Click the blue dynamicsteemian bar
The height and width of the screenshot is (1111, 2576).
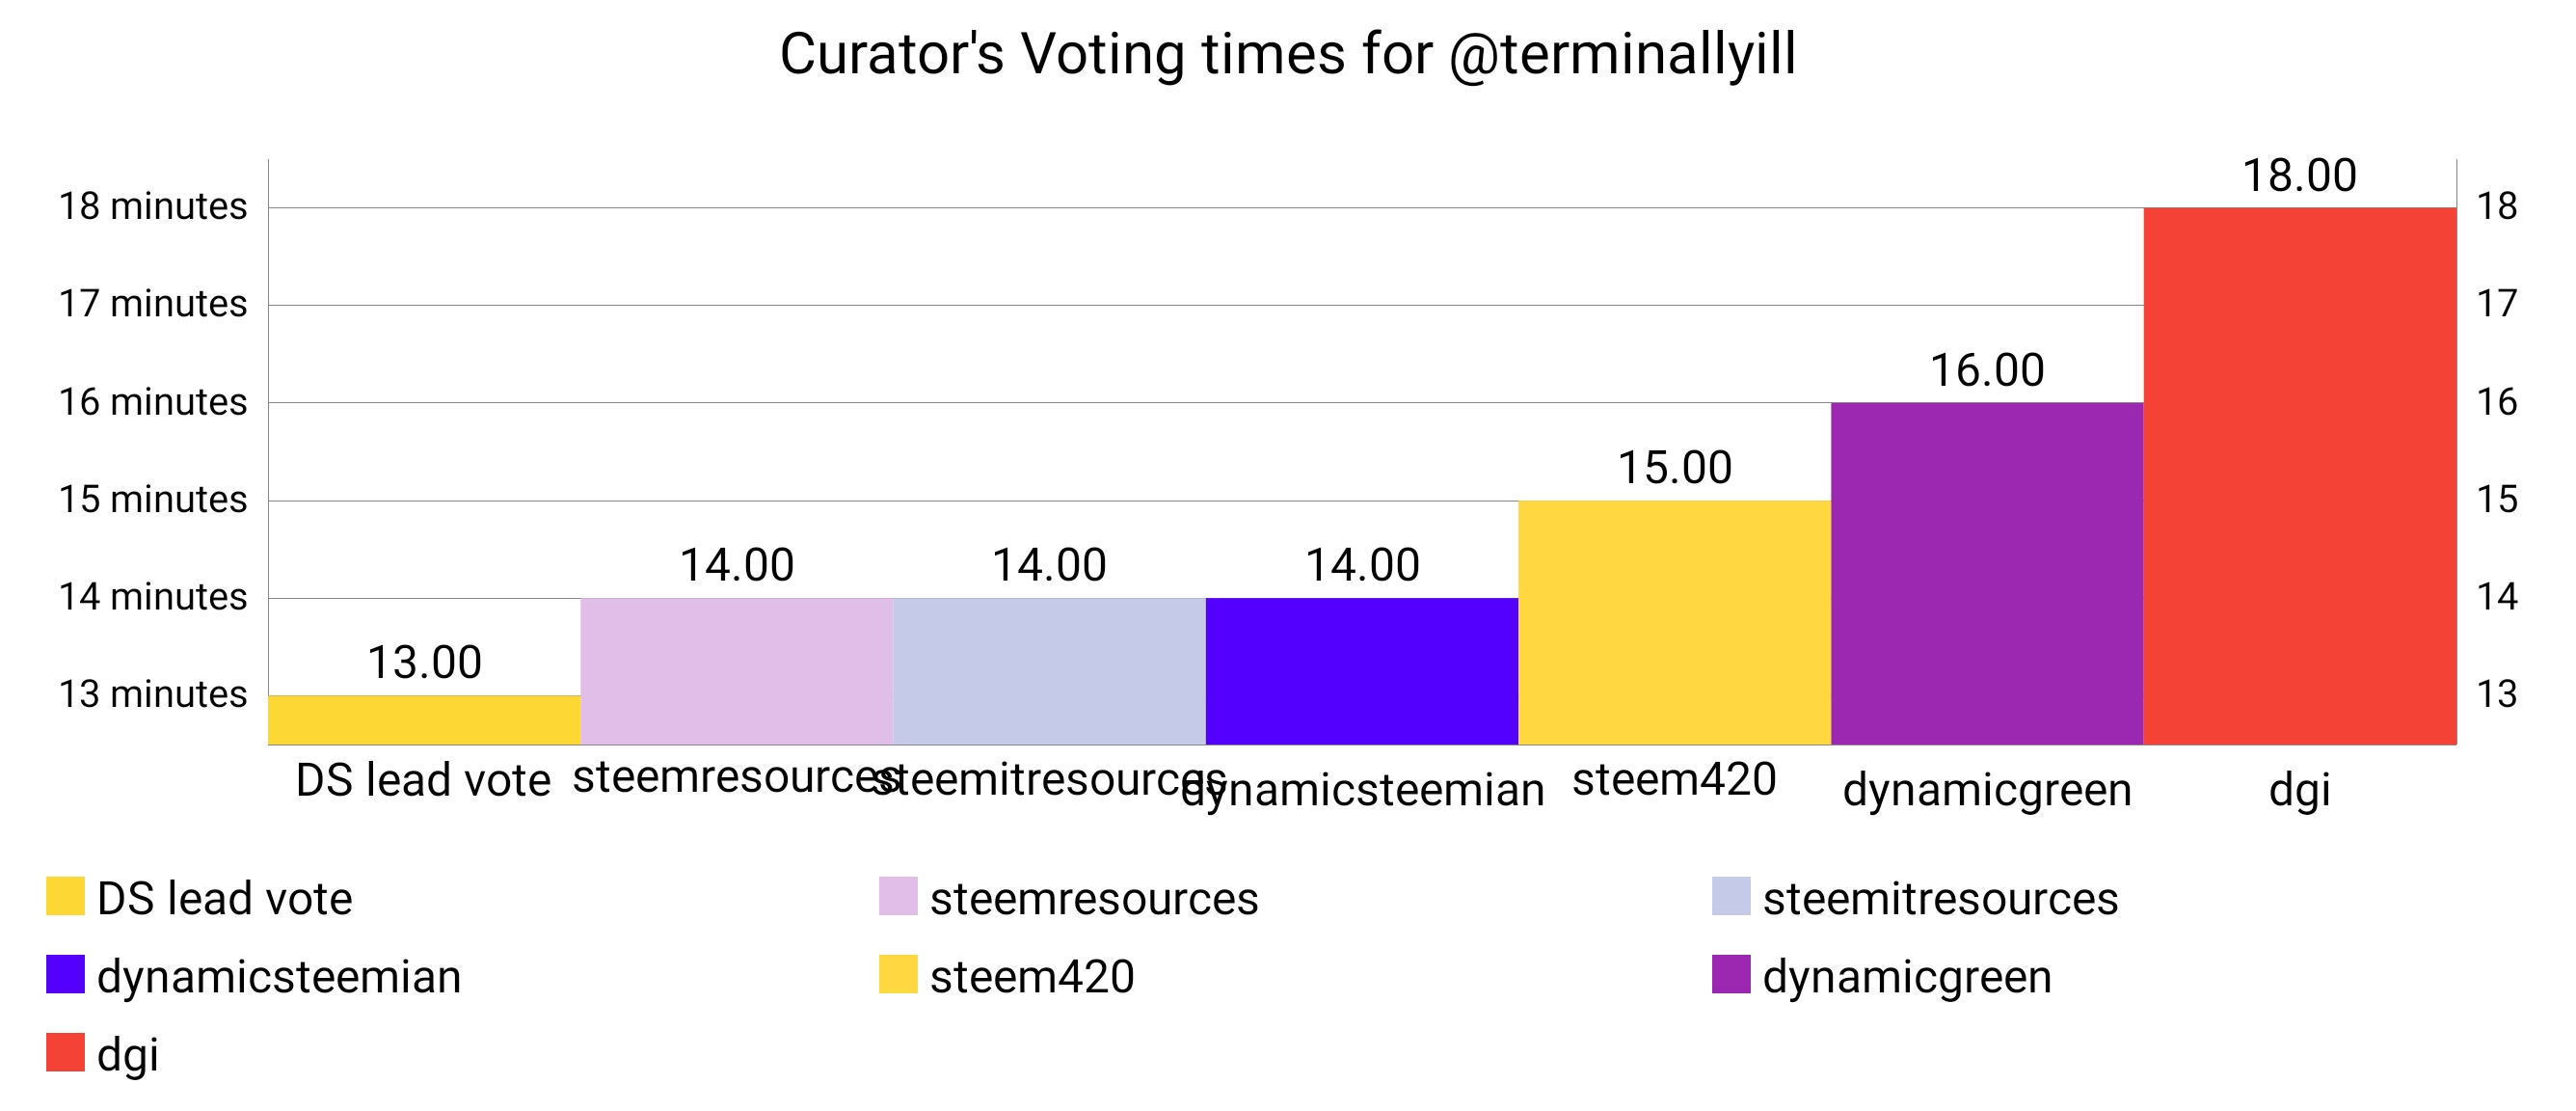[1361, 670]
